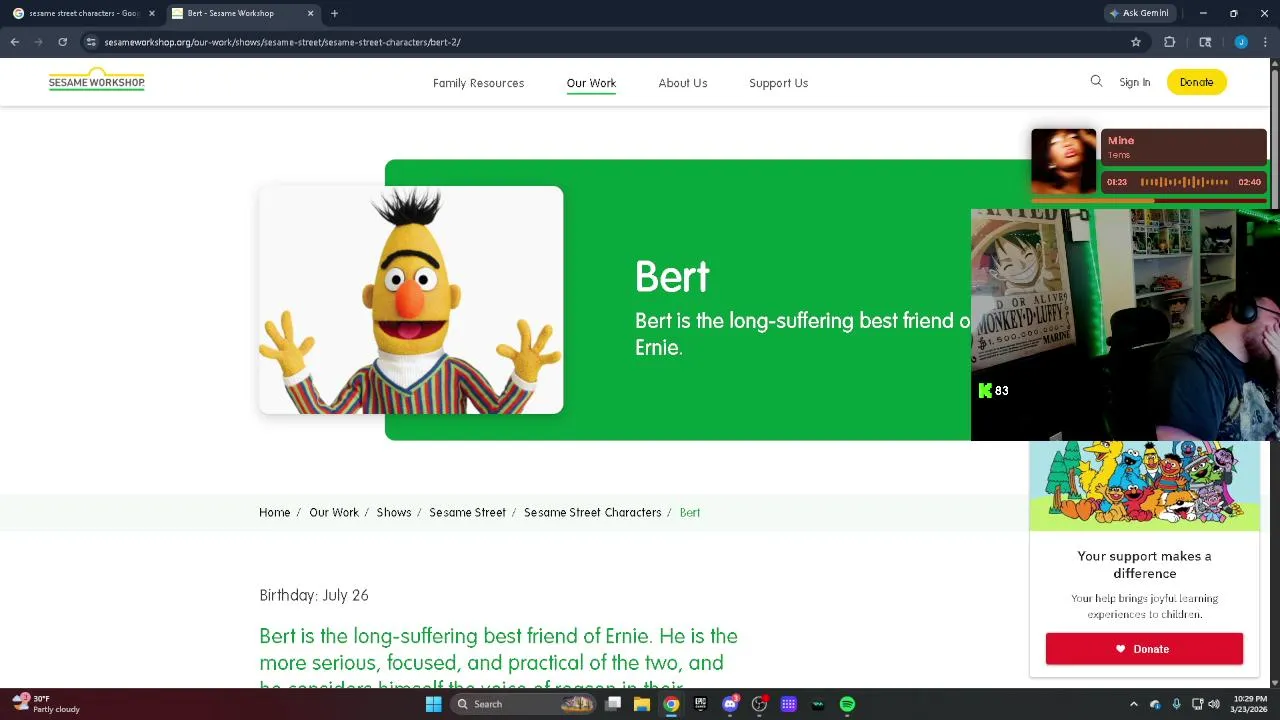This screenshot has width=1280, height=720.
Task: Open the purple grid app in taskbar
Action: [x=788, y=704]
